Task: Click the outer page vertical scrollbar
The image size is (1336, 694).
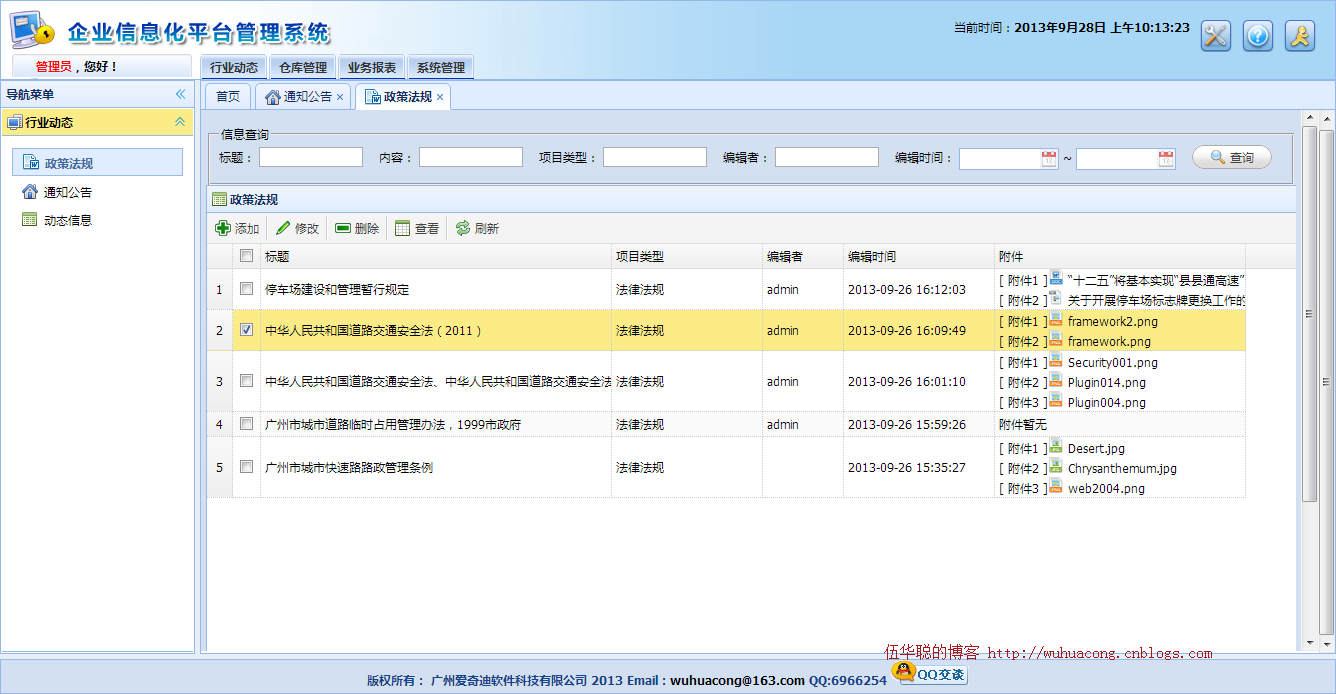Action: click(x=1326, y=380)
